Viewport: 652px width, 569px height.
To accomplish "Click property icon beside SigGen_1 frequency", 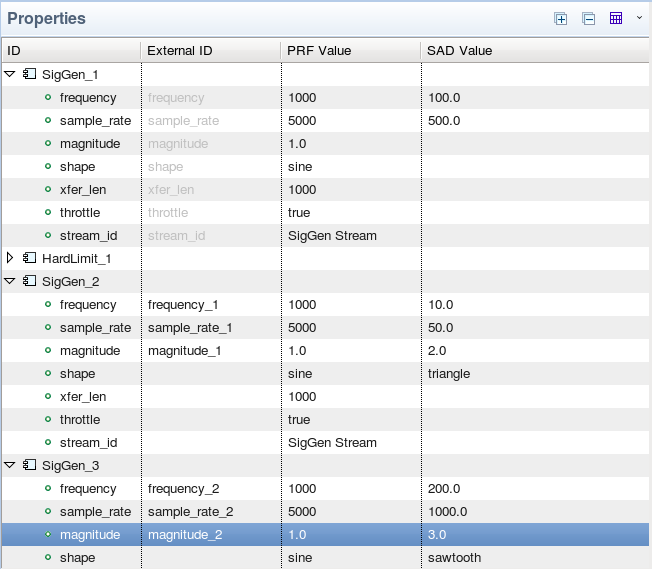I will (48, 97).
